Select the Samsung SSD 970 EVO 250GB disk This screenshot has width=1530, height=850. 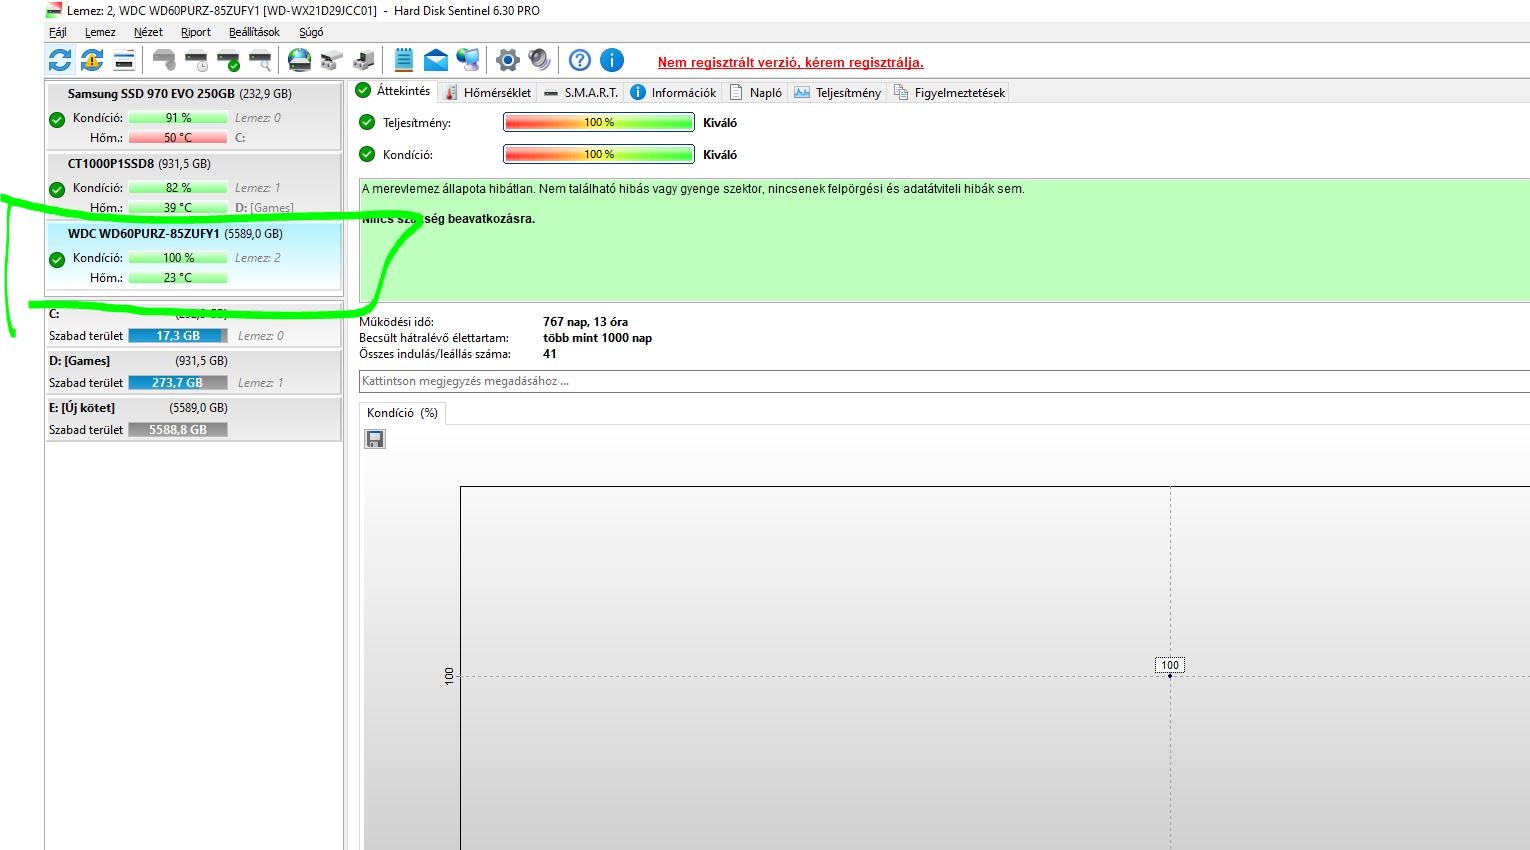193,115
